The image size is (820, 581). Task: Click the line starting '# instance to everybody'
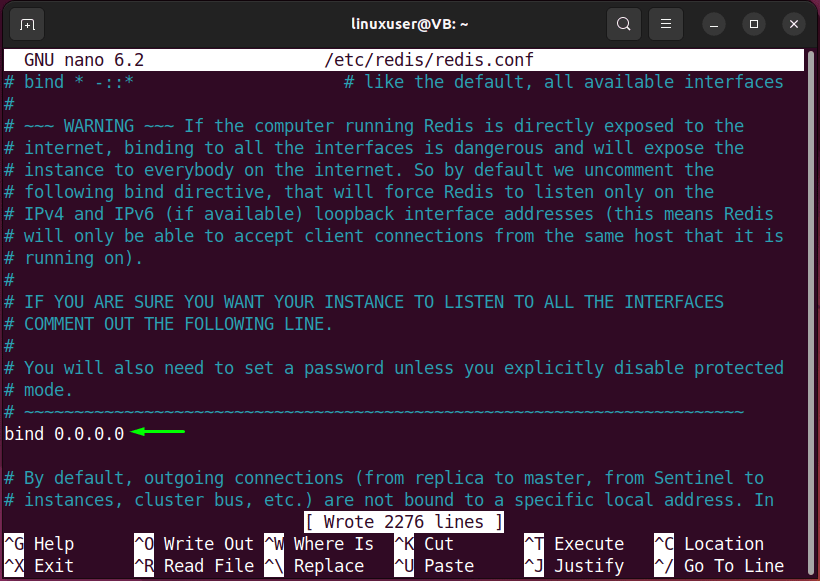(x=359, y=170)
